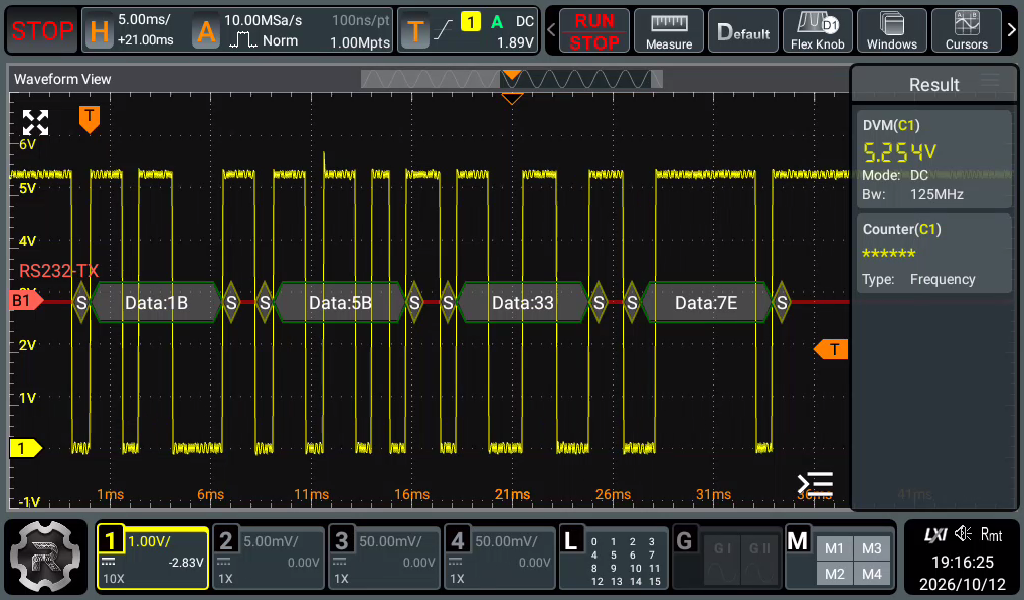This screenshot has width=1024, height=600.
Task: Collapse the Result panel with the list icon
Action: (815, 484)
